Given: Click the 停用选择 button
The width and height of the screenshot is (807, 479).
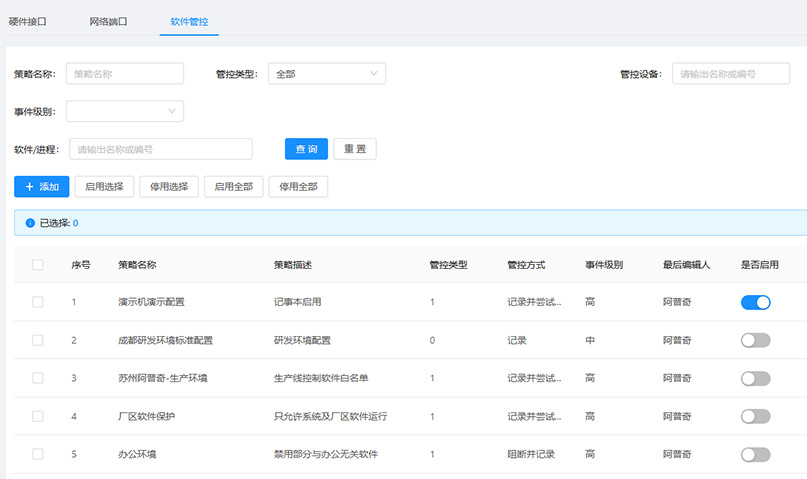Looking at the screenshot, I should (169, 187).
